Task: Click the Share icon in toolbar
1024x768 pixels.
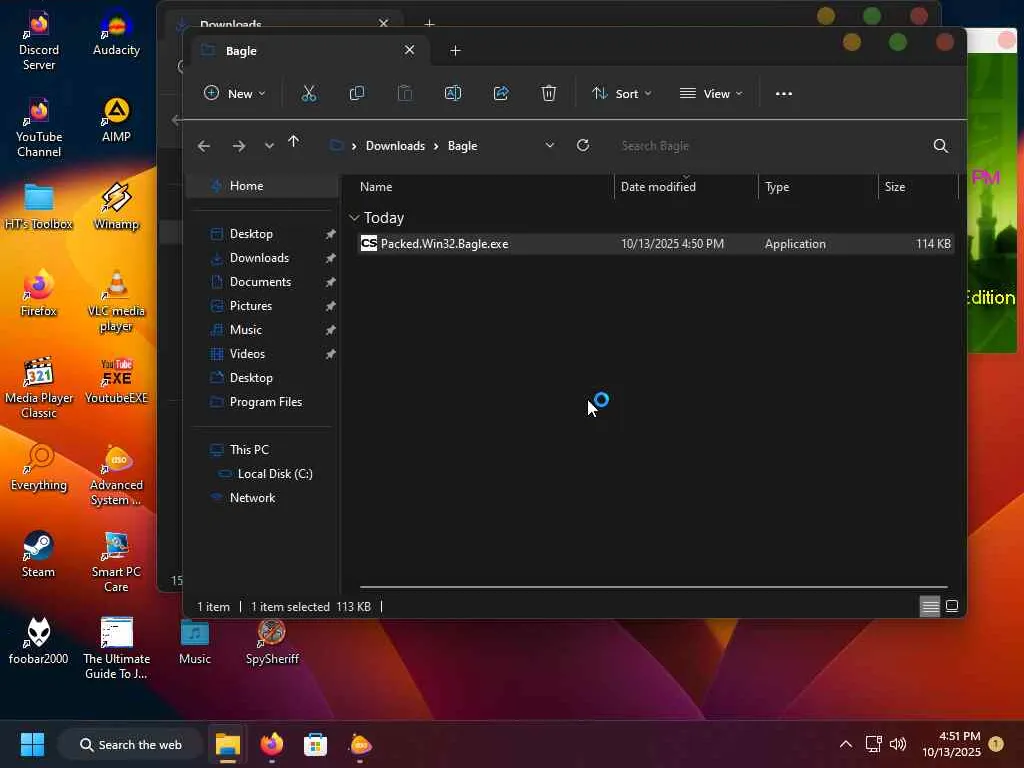Action: (x=501, y=93)
